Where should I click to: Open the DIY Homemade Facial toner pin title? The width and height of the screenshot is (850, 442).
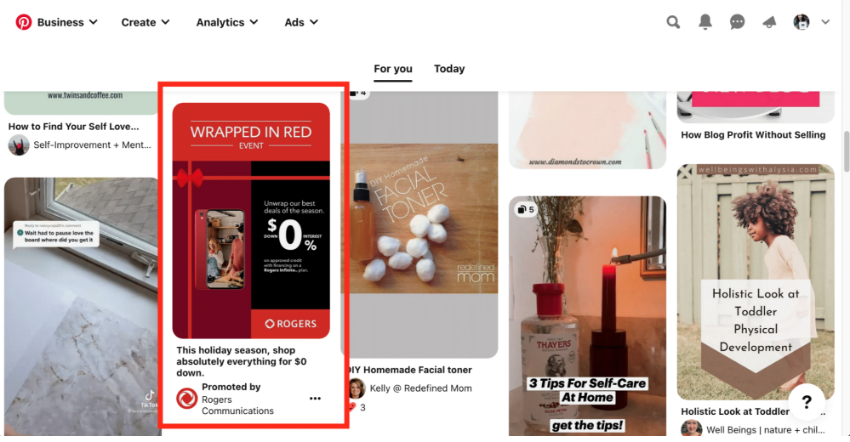pos(409,370)
